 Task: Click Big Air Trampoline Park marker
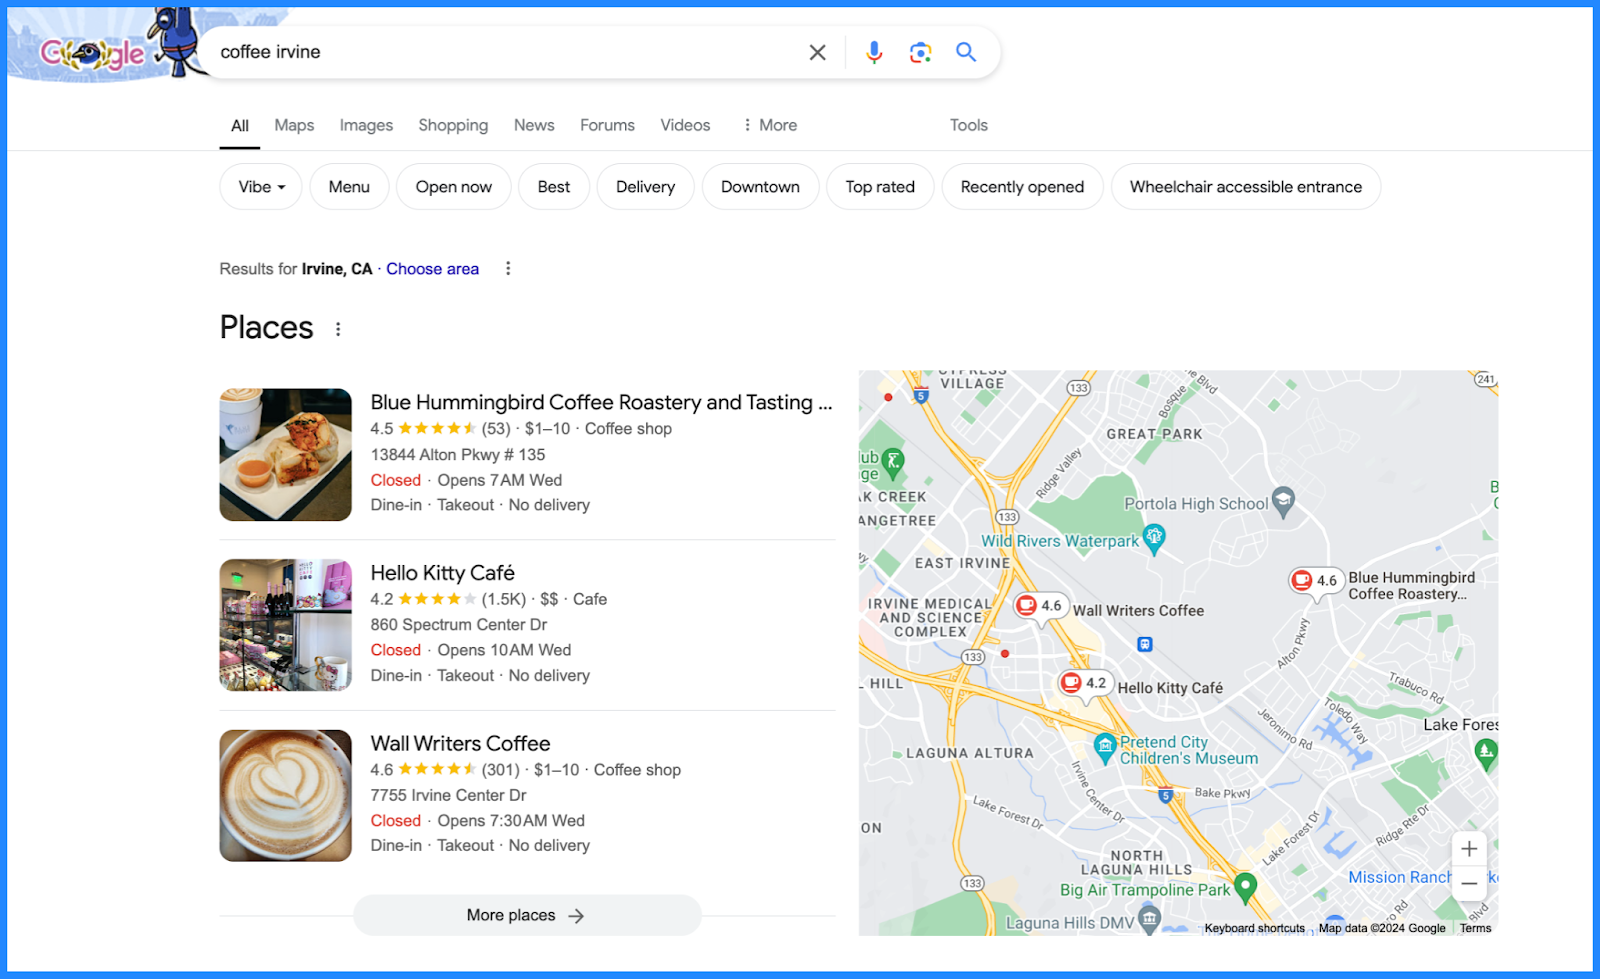(x=1245, y=886)
